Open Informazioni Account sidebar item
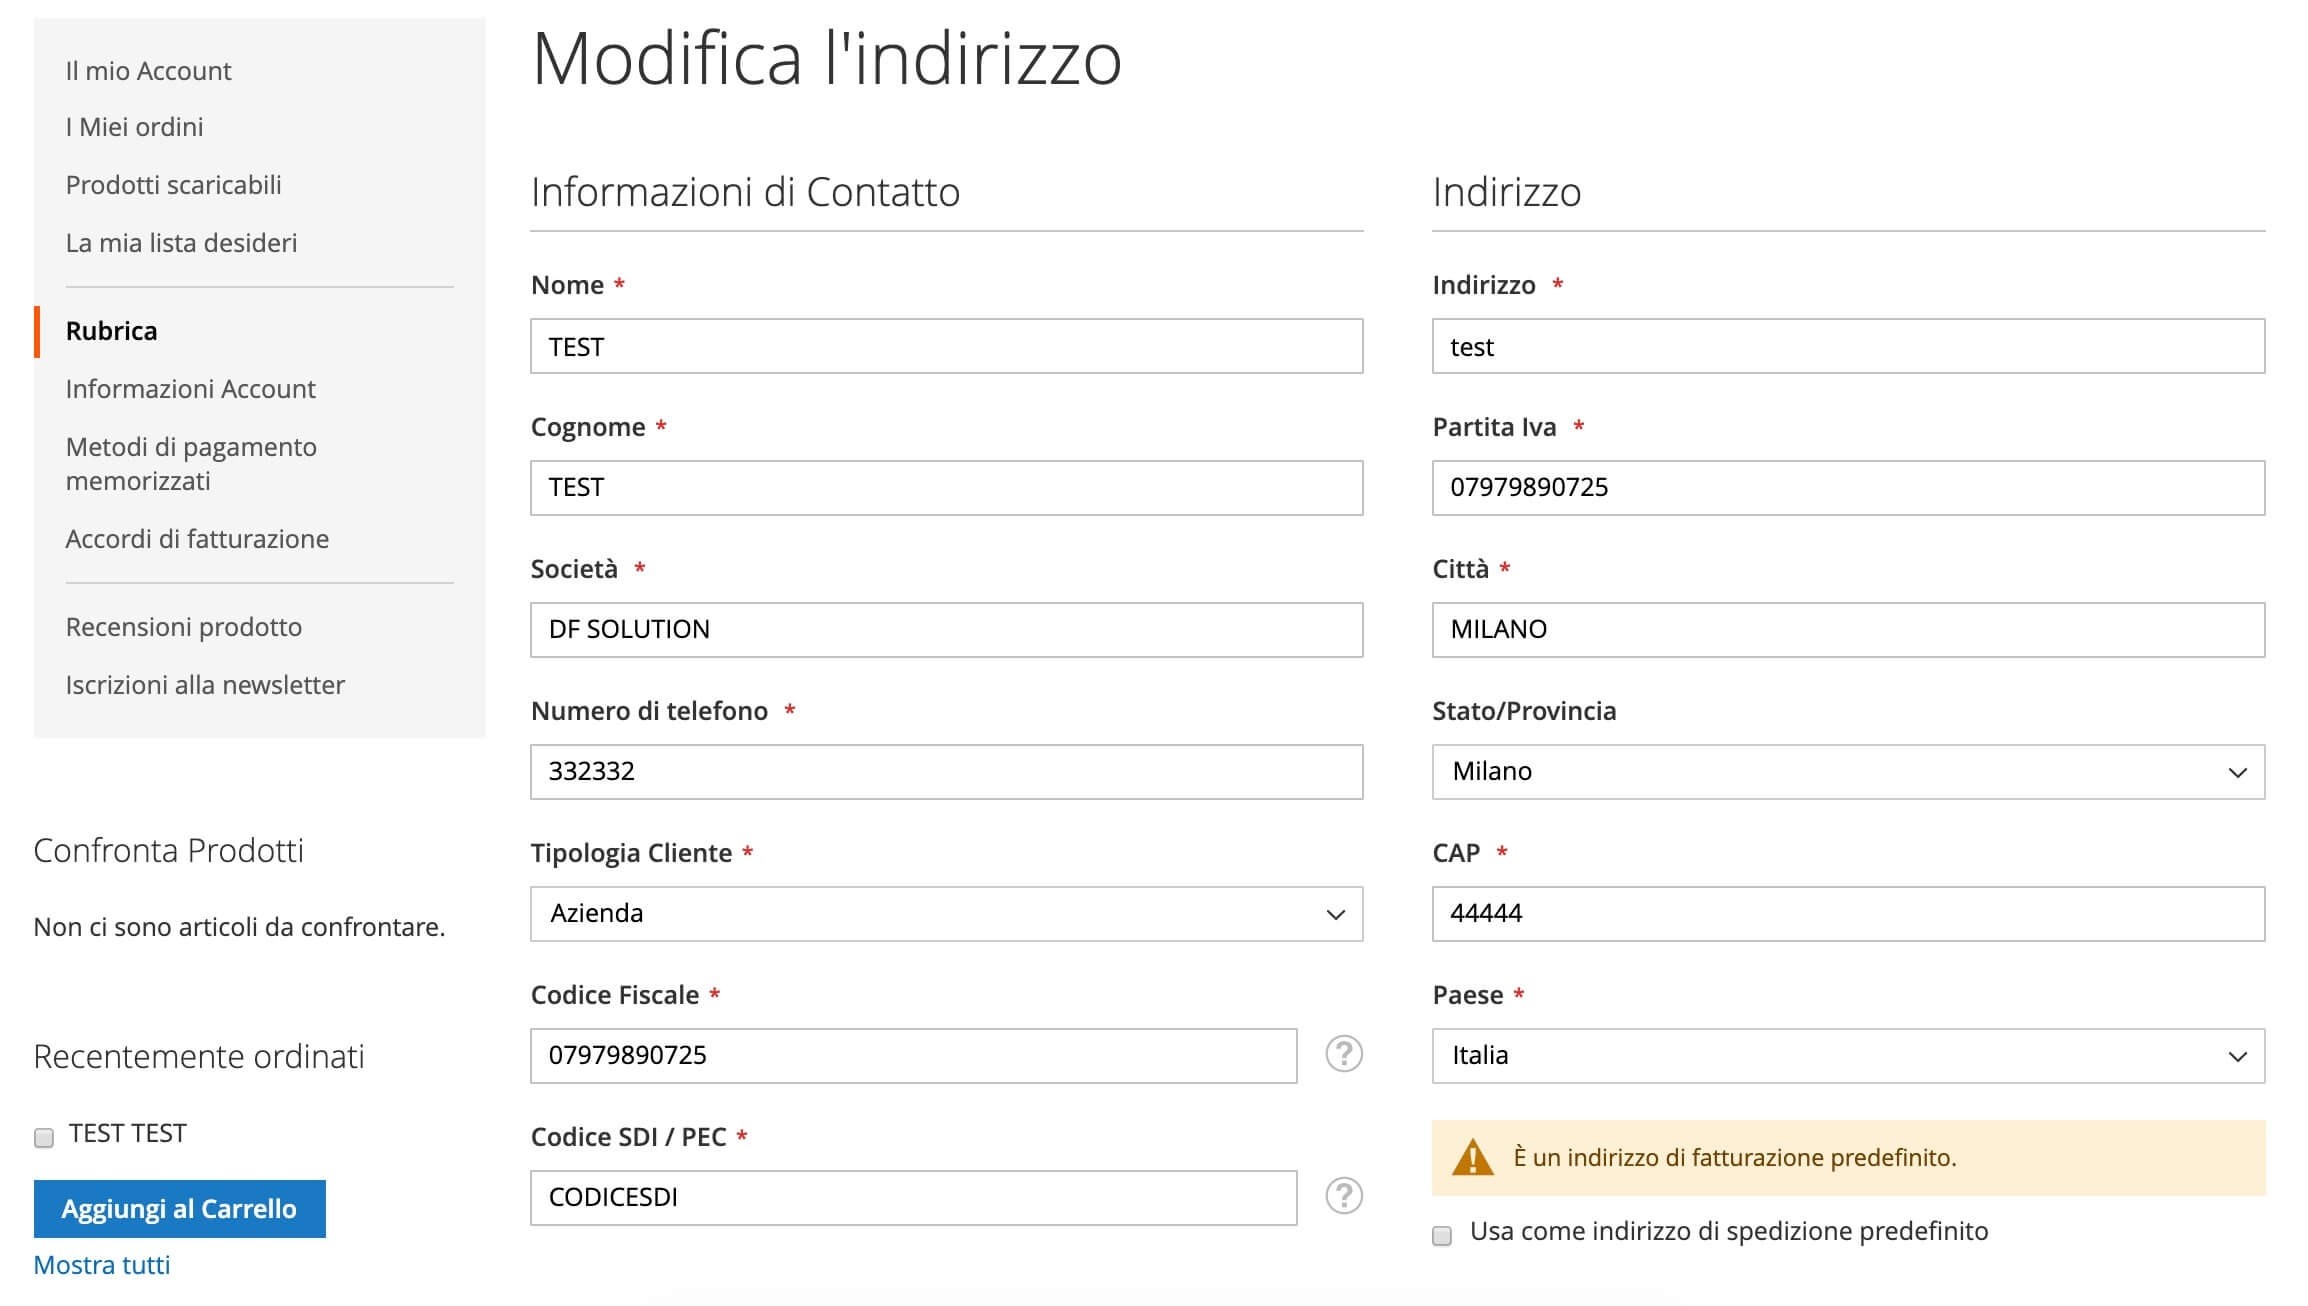The image size is (2308, 1306). coord(191,389)
